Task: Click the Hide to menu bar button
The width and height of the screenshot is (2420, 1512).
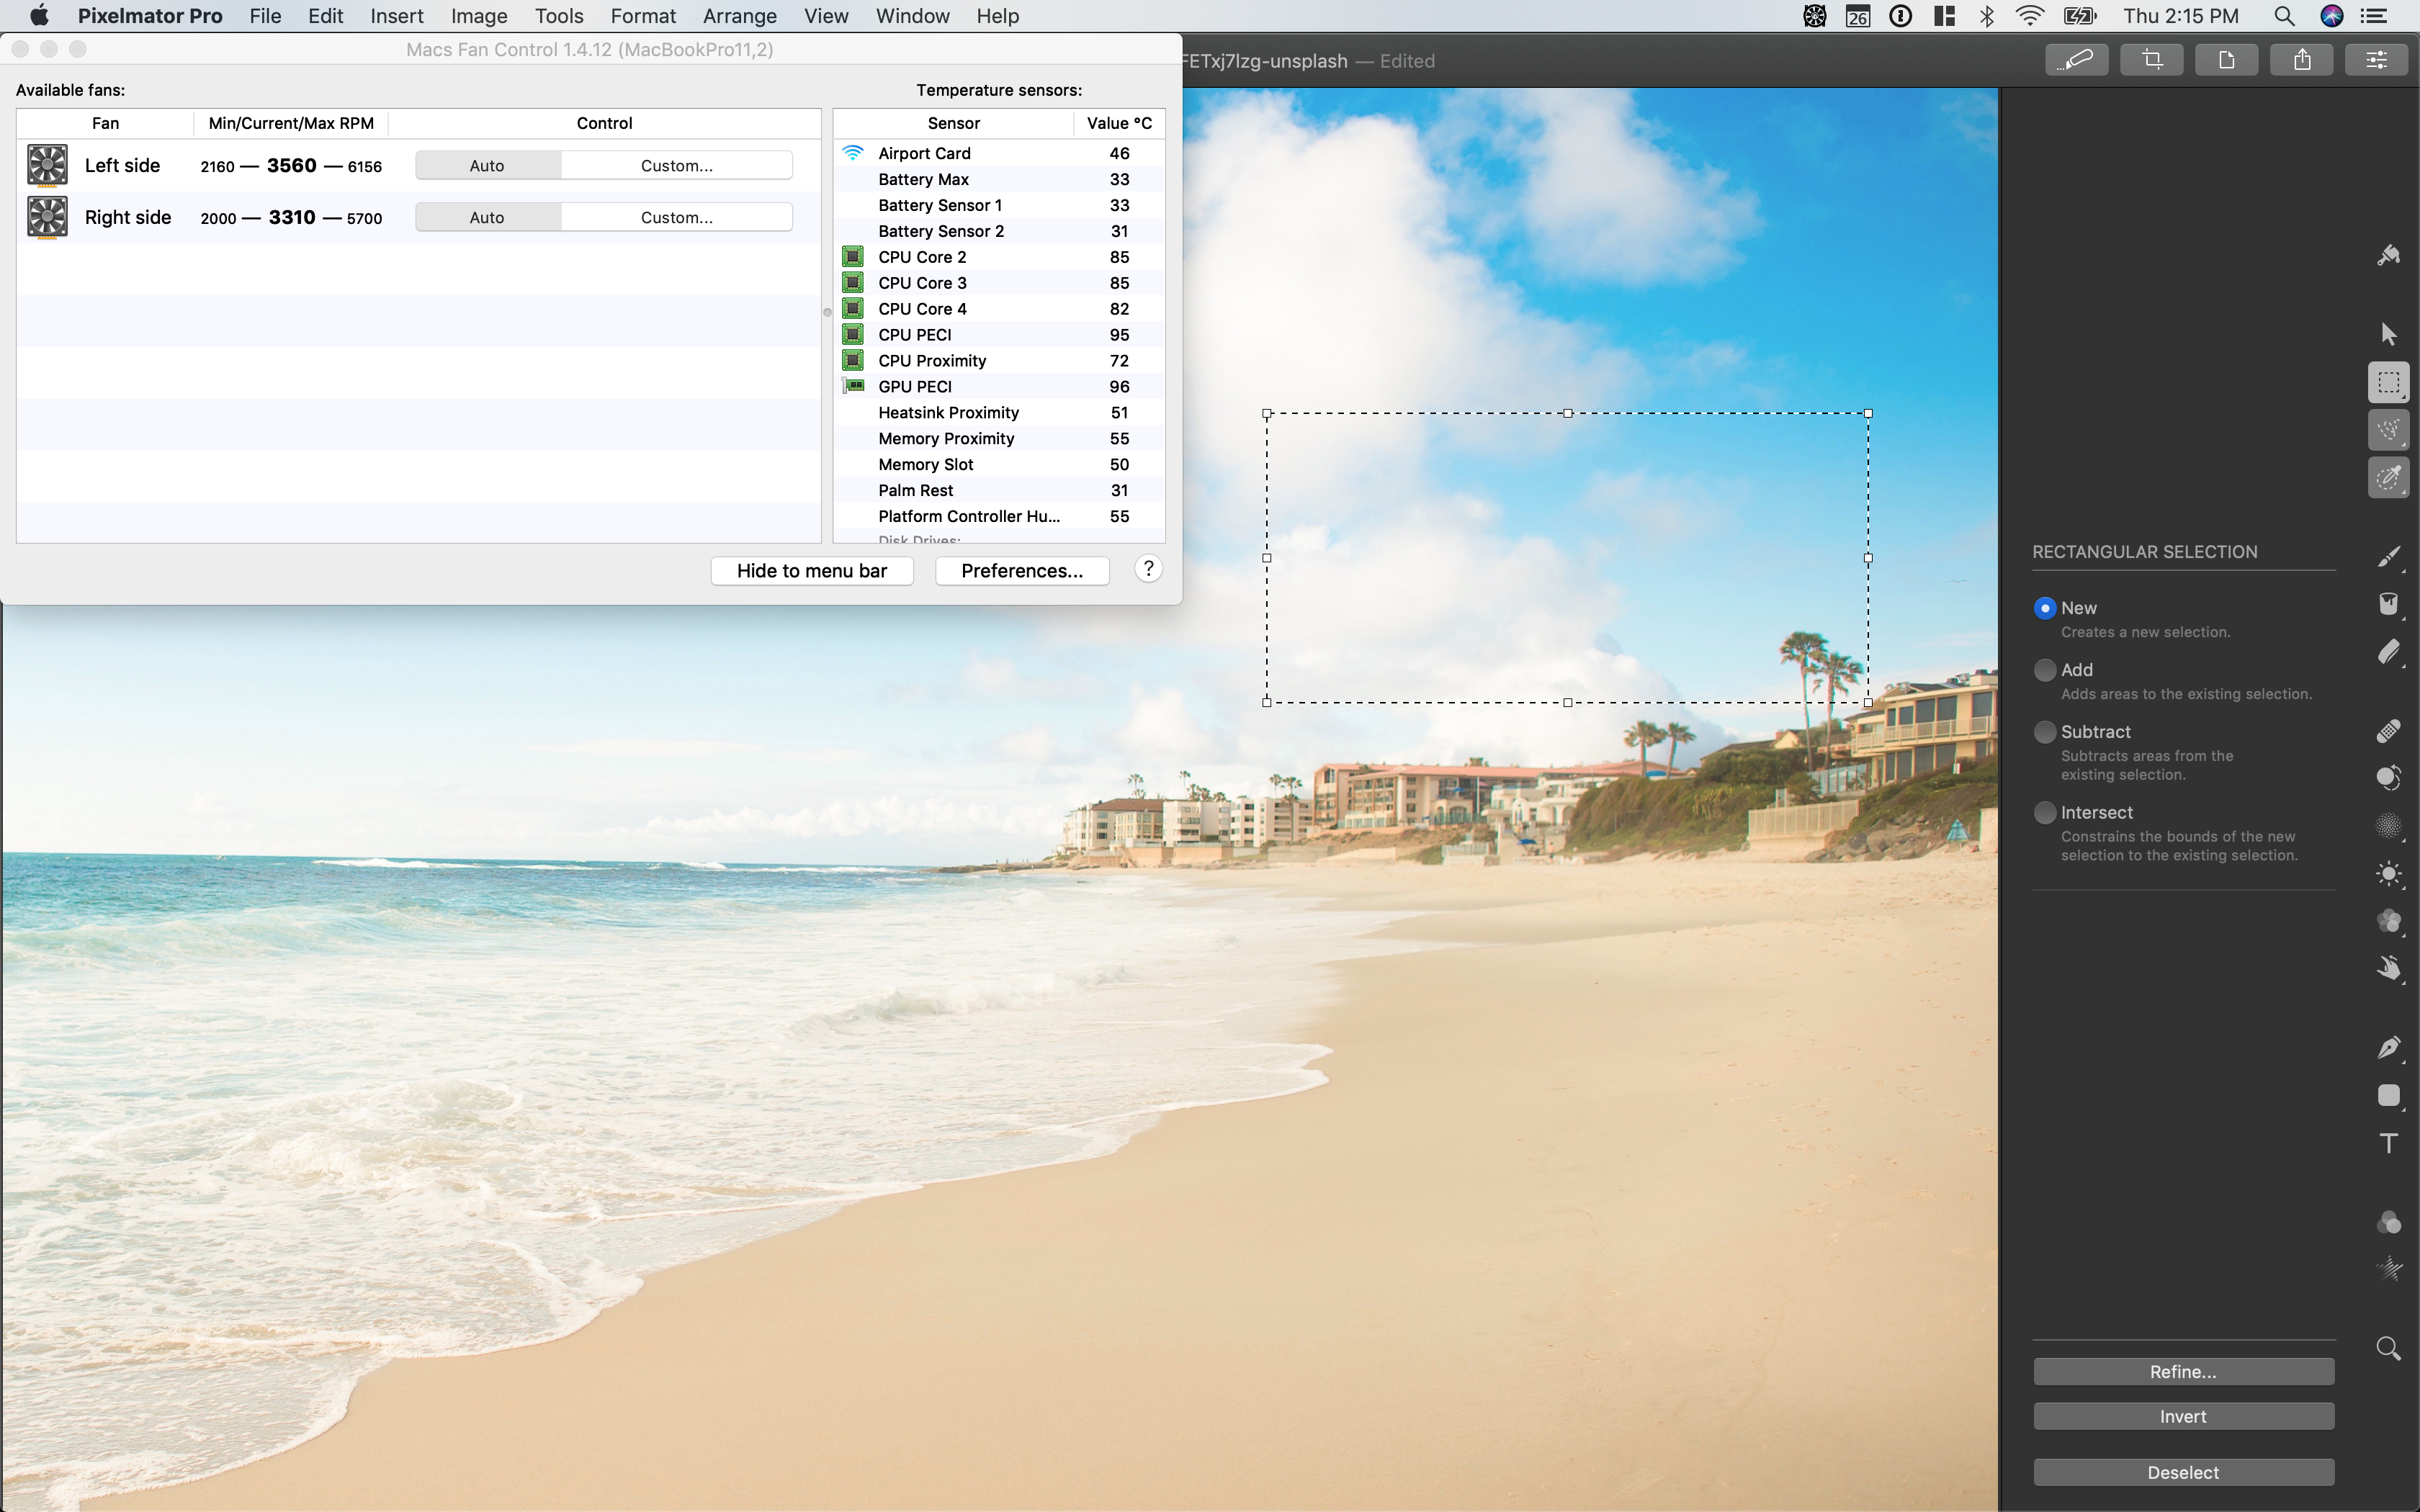Action: coord(812,571)
